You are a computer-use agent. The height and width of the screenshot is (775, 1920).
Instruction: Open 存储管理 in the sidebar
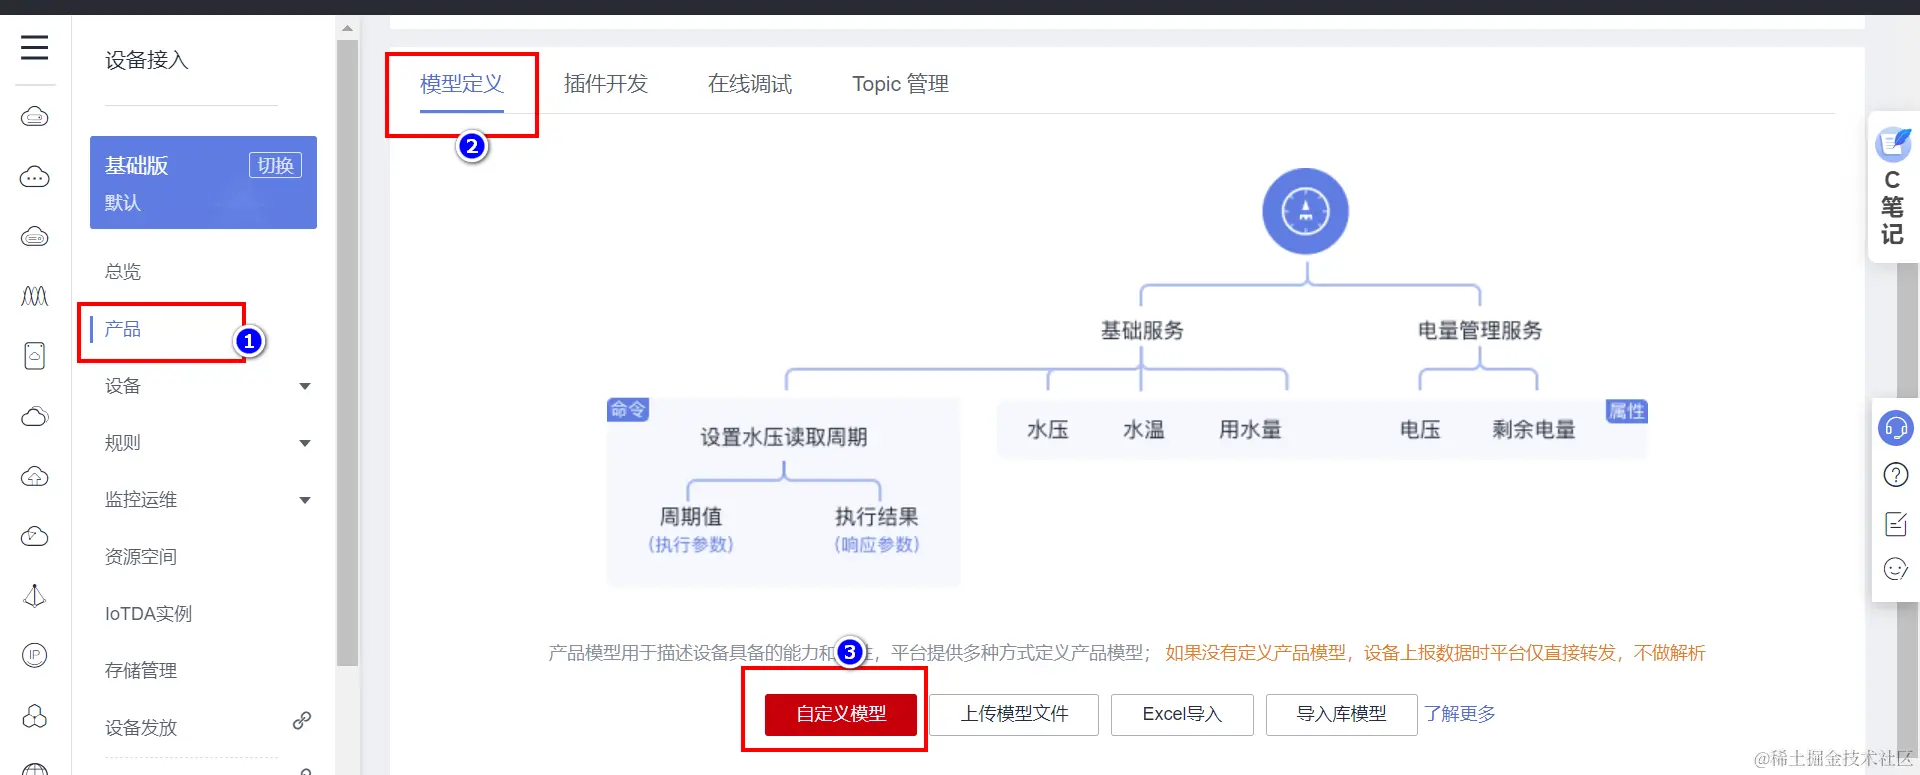[141, 670]
